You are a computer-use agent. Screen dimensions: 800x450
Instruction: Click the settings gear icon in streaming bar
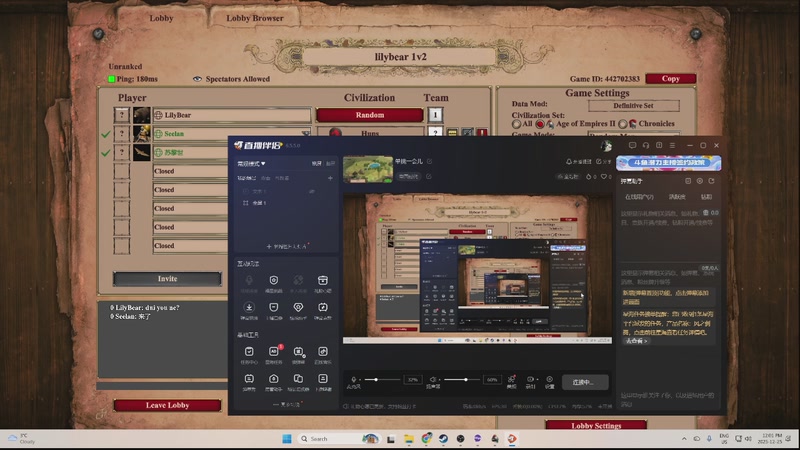click(549, 380)
